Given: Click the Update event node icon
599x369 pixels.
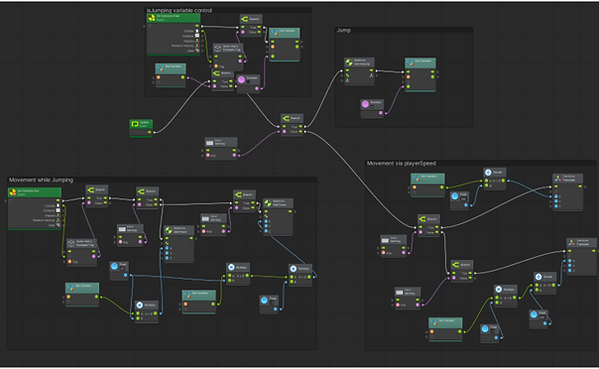Looking at the screenshot, I should [x=135, y=124].
